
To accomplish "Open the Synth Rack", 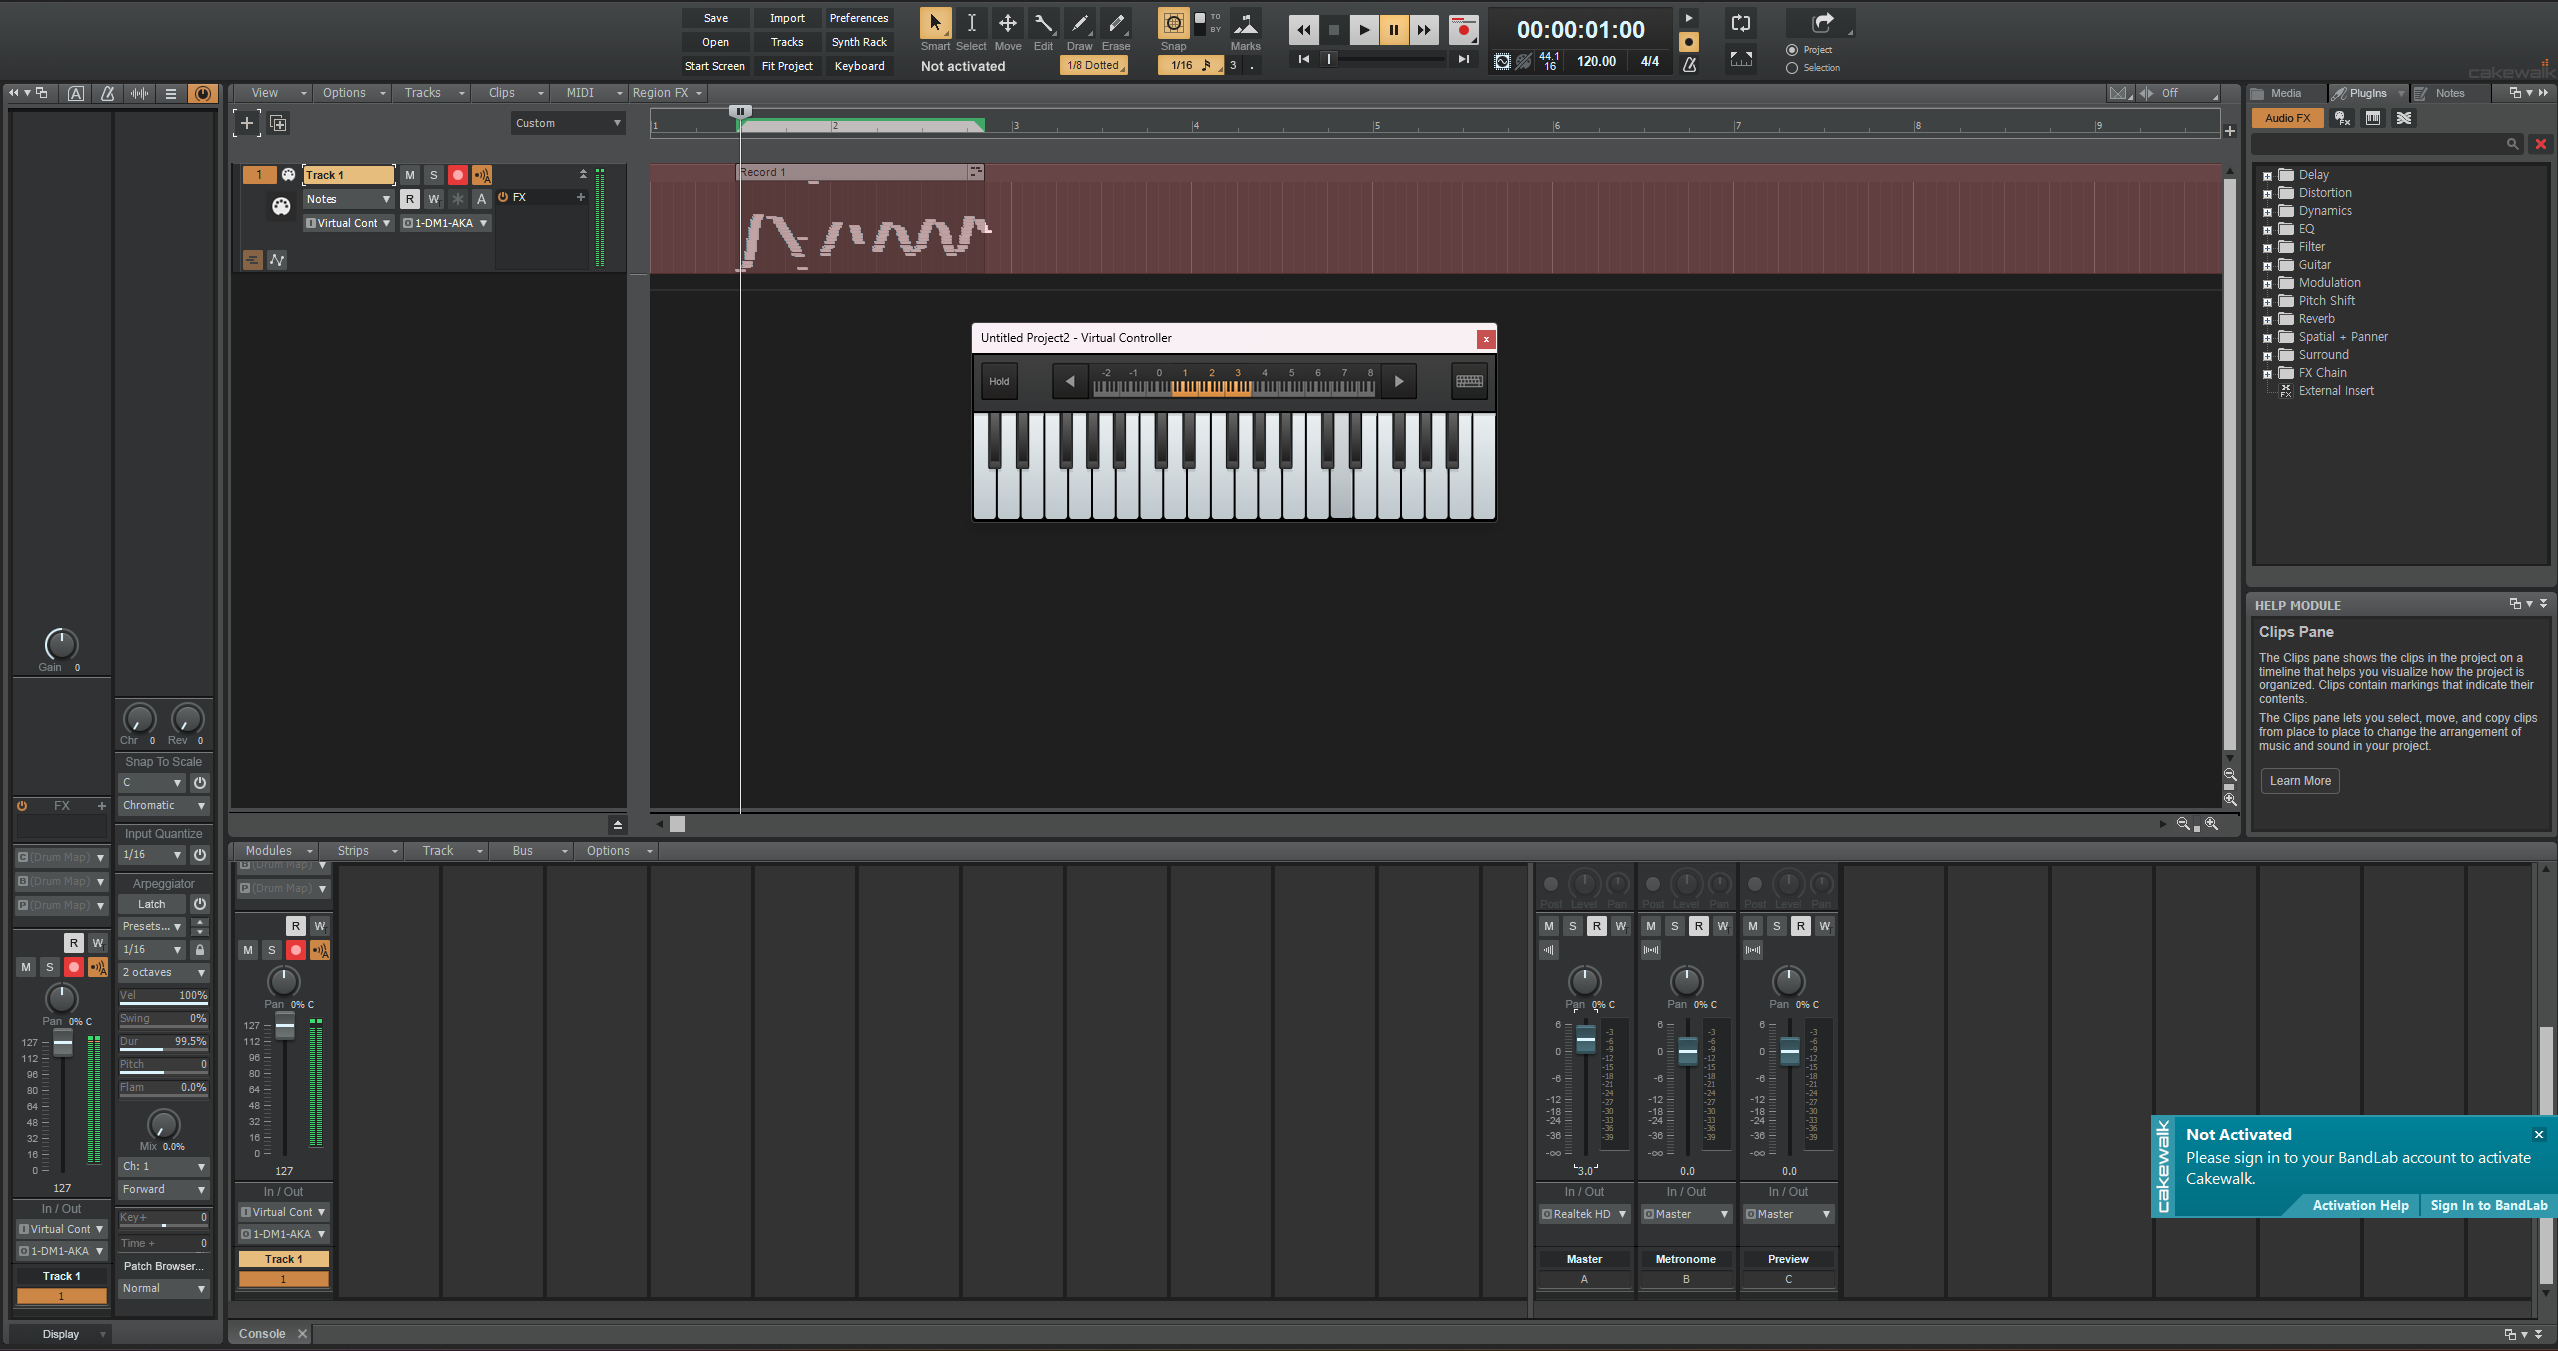I will pyautogui.click(x=859, y=42).
